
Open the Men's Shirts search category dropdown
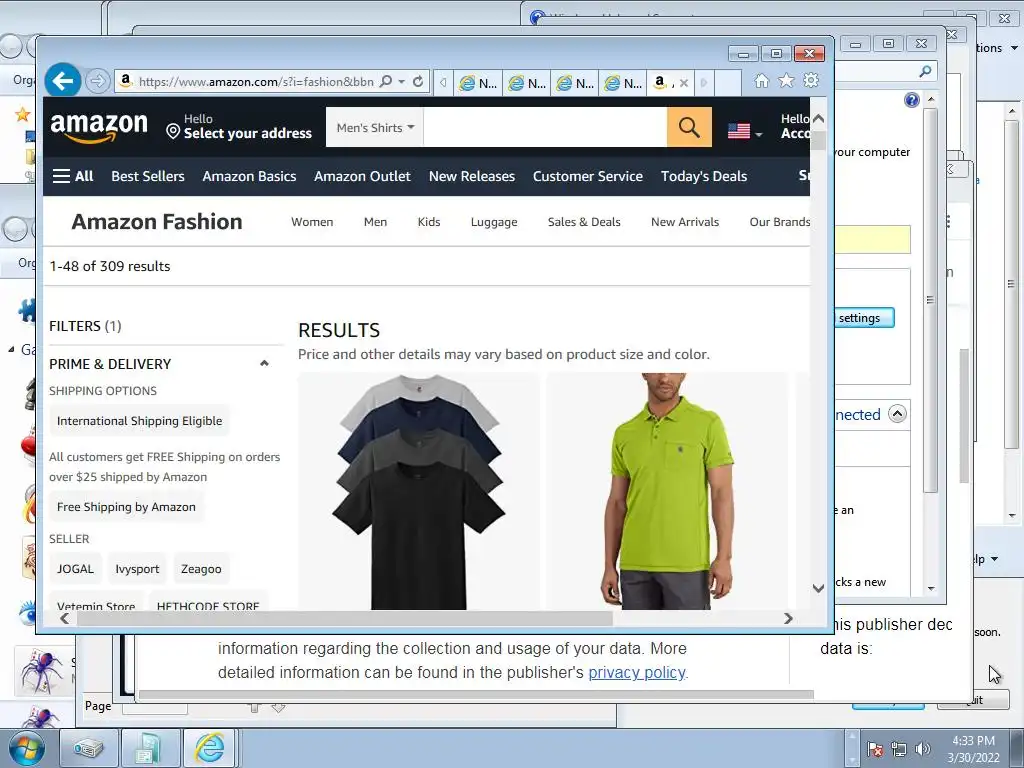point(375,127)
